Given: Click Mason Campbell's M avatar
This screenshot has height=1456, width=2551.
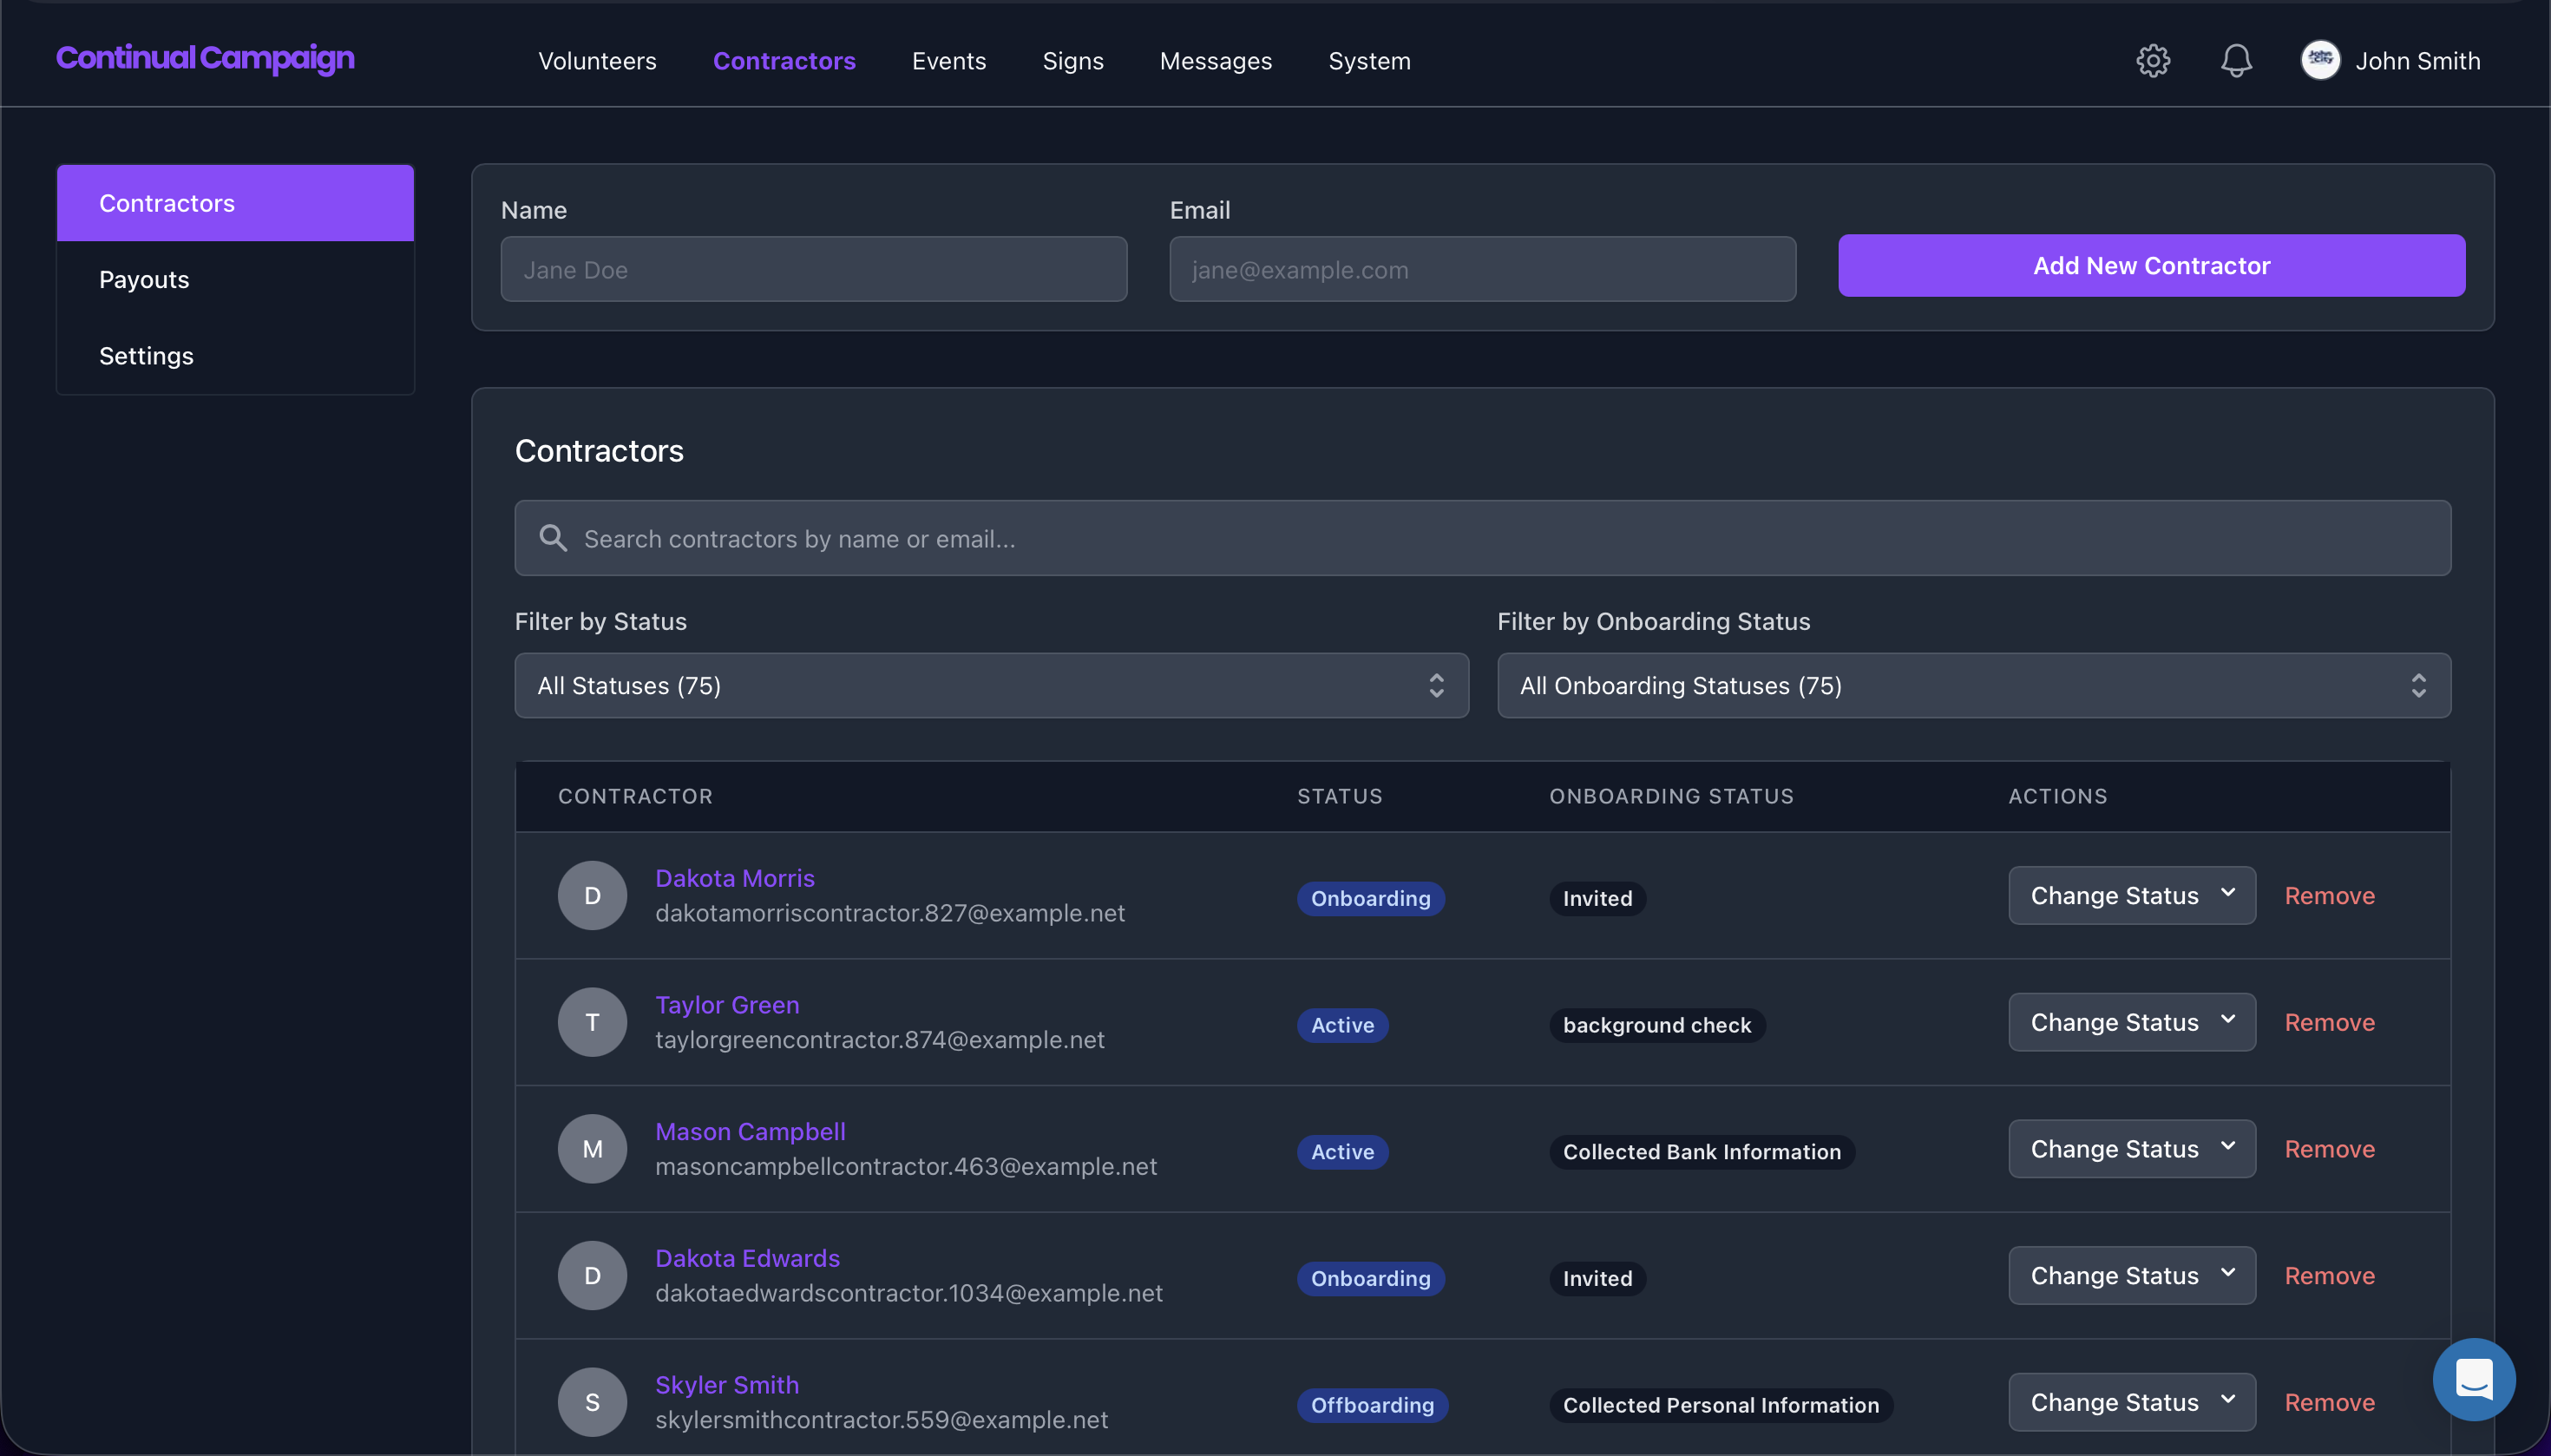Looking at the screenshot, I should click(x=592, y=1149).
